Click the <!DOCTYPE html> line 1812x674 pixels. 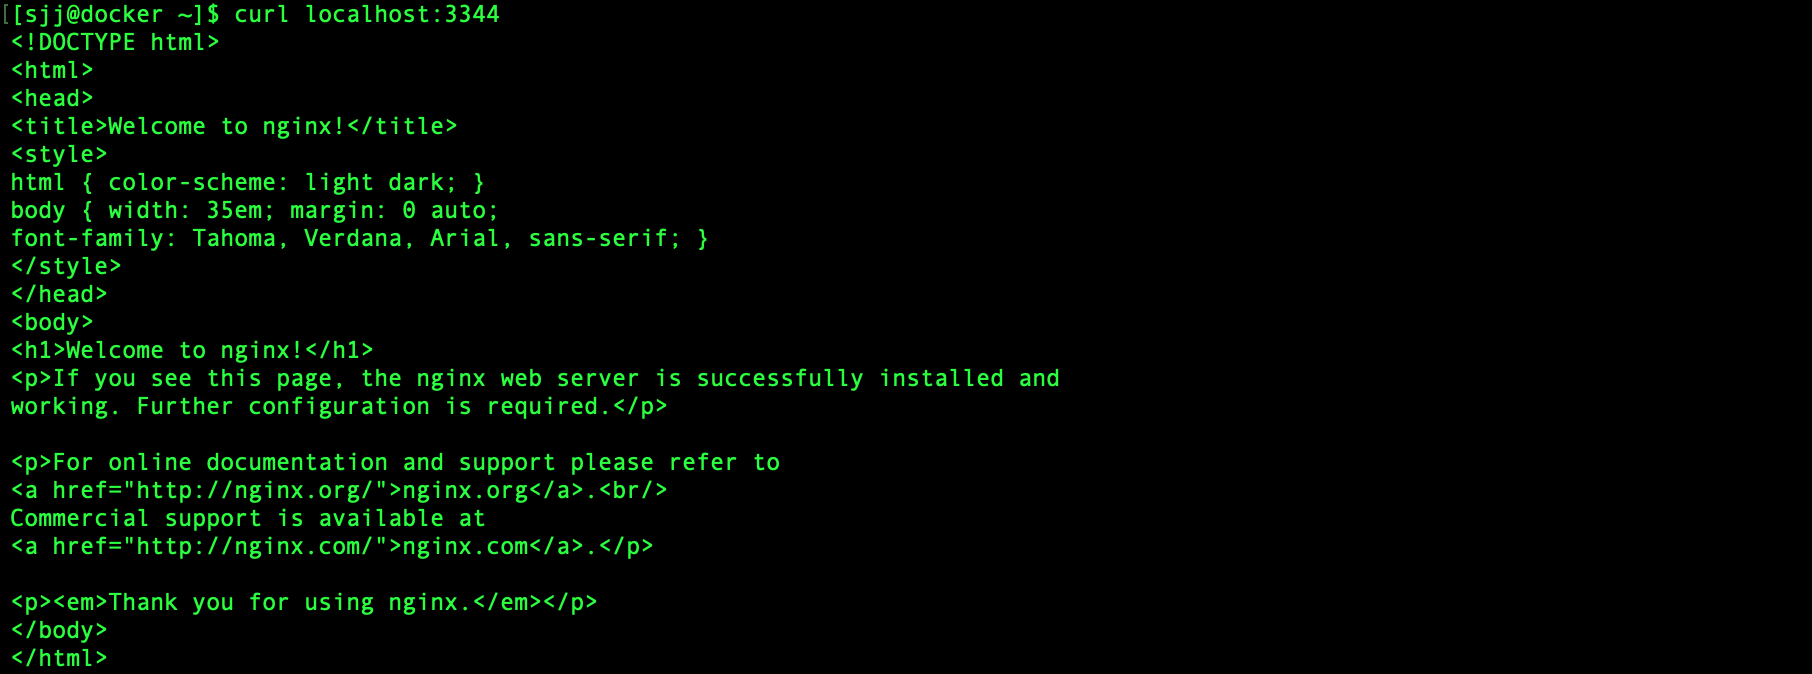click(114, 42)
